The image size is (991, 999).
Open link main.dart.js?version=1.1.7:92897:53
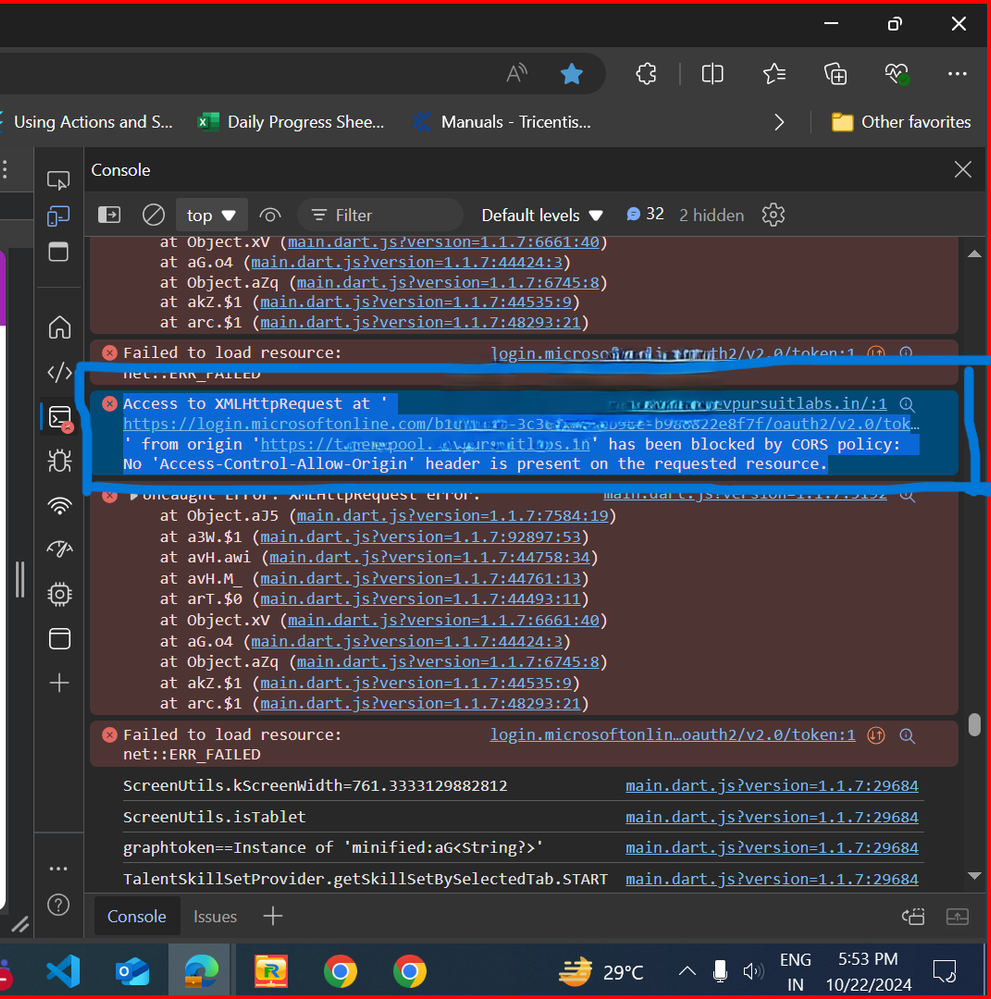(x=421, y=537)
